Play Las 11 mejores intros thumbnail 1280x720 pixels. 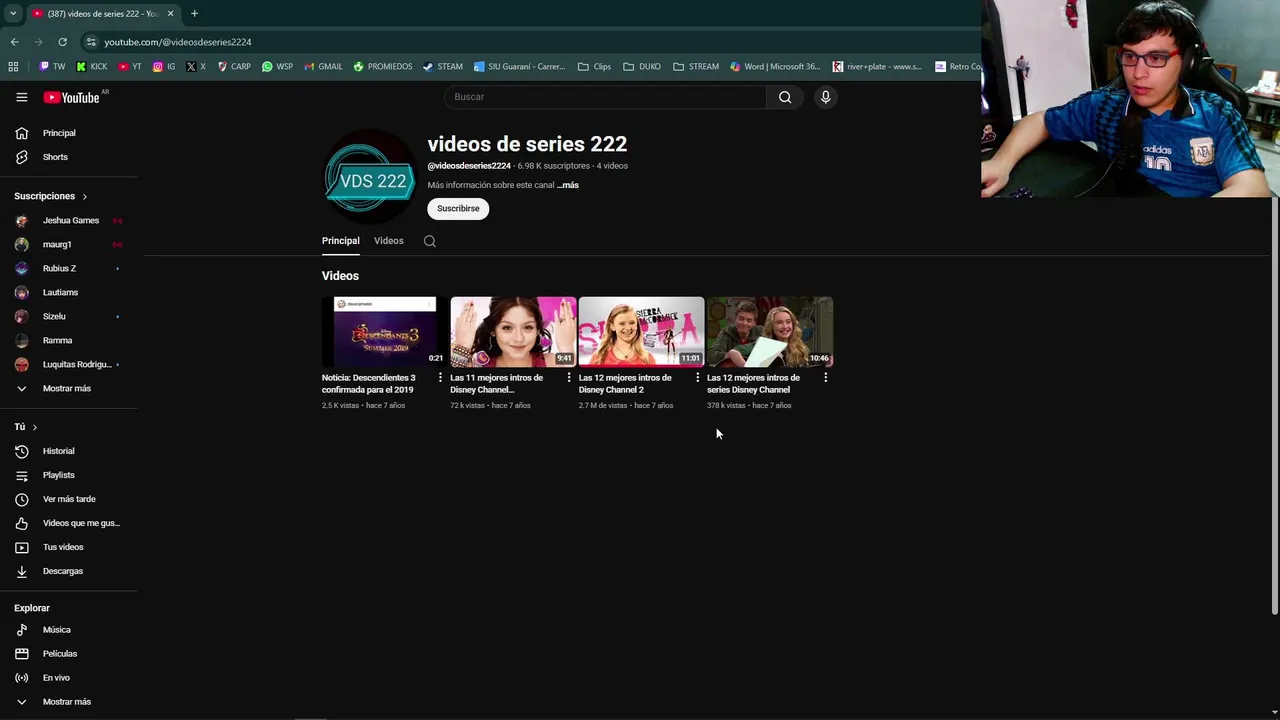[513, 331]
